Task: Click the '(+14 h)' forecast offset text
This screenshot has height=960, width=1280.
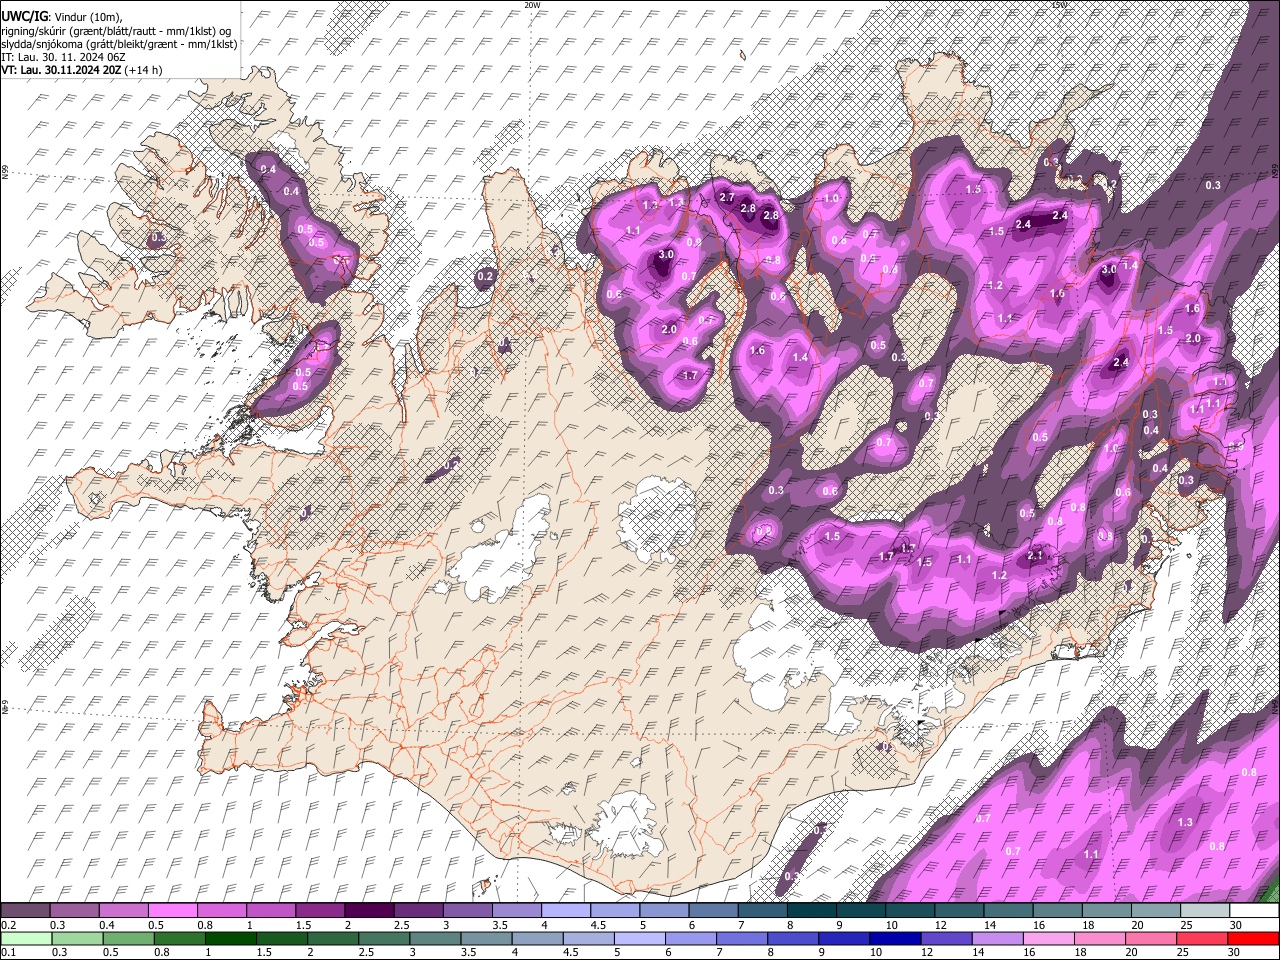Action: (144, 70)
